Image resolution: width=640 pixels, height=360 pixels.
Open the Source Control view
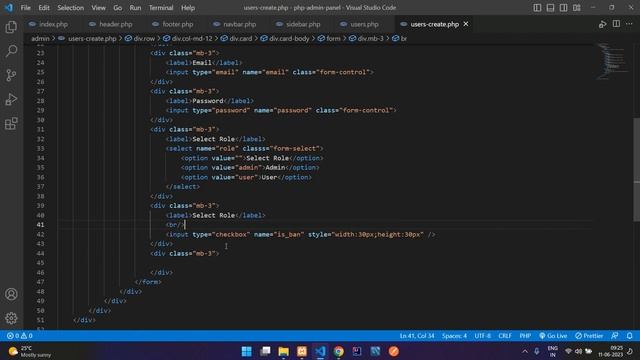click(11, 75)
